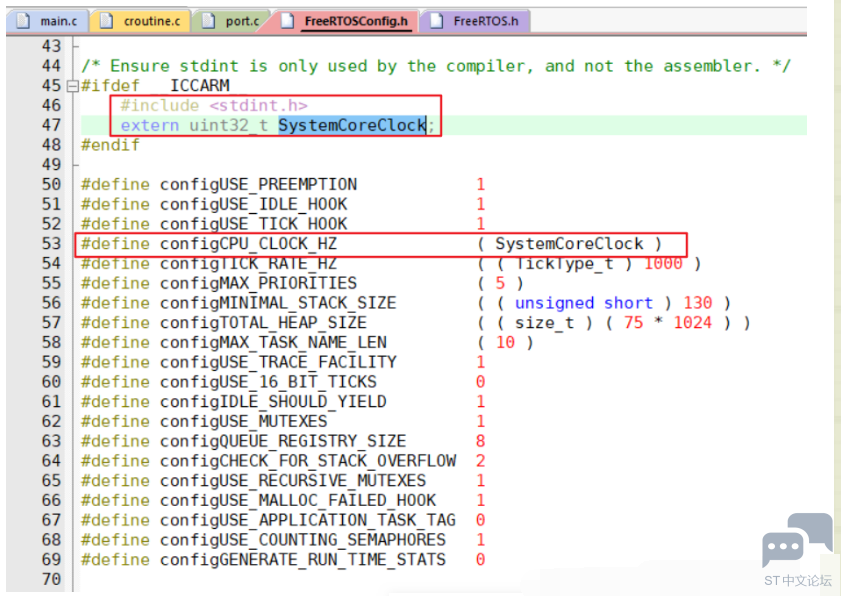This screenshot has height=596, width=841.
Task: Collapse the #ifdef __ICCARM__ fold marker
Action: point(72,86)
